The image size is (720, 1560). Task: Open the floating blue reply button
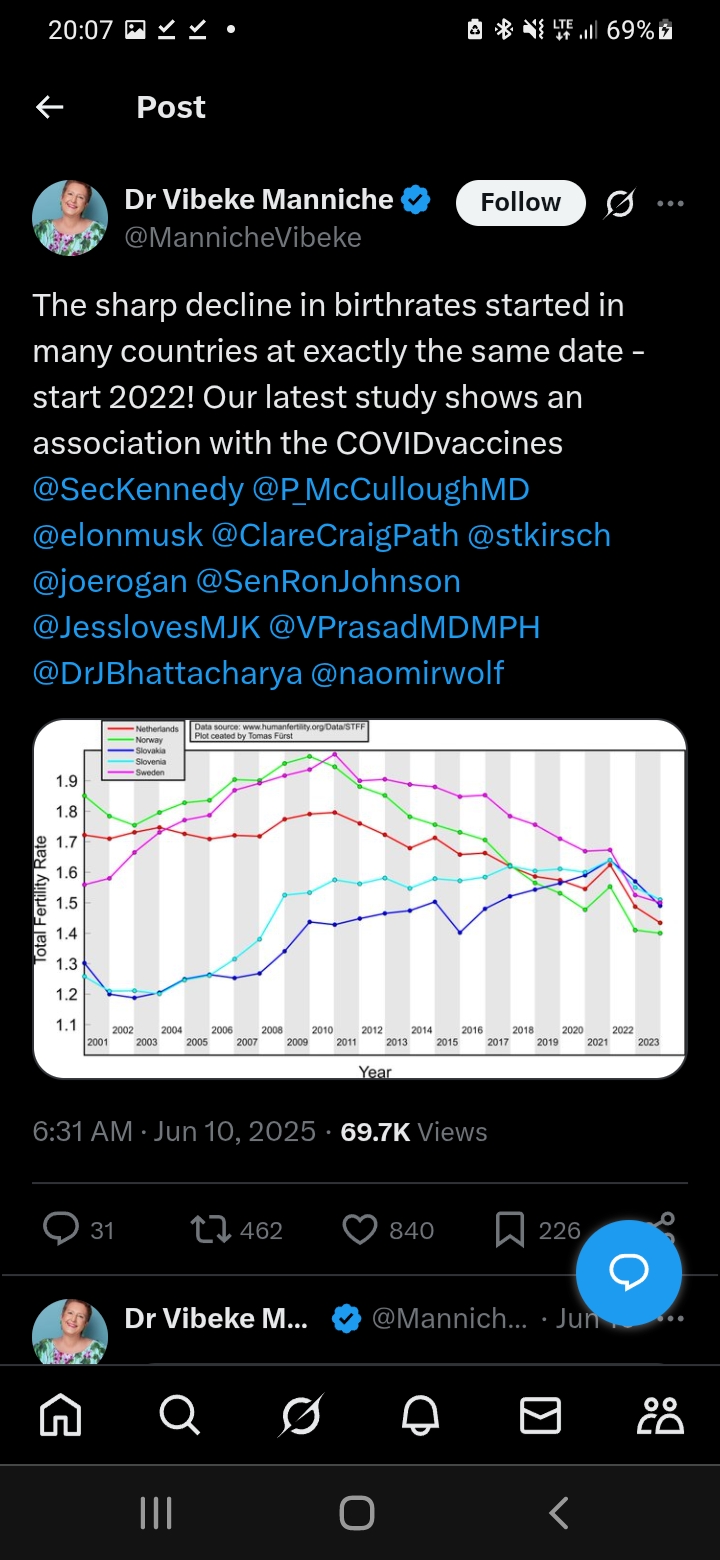(629, 1273)
